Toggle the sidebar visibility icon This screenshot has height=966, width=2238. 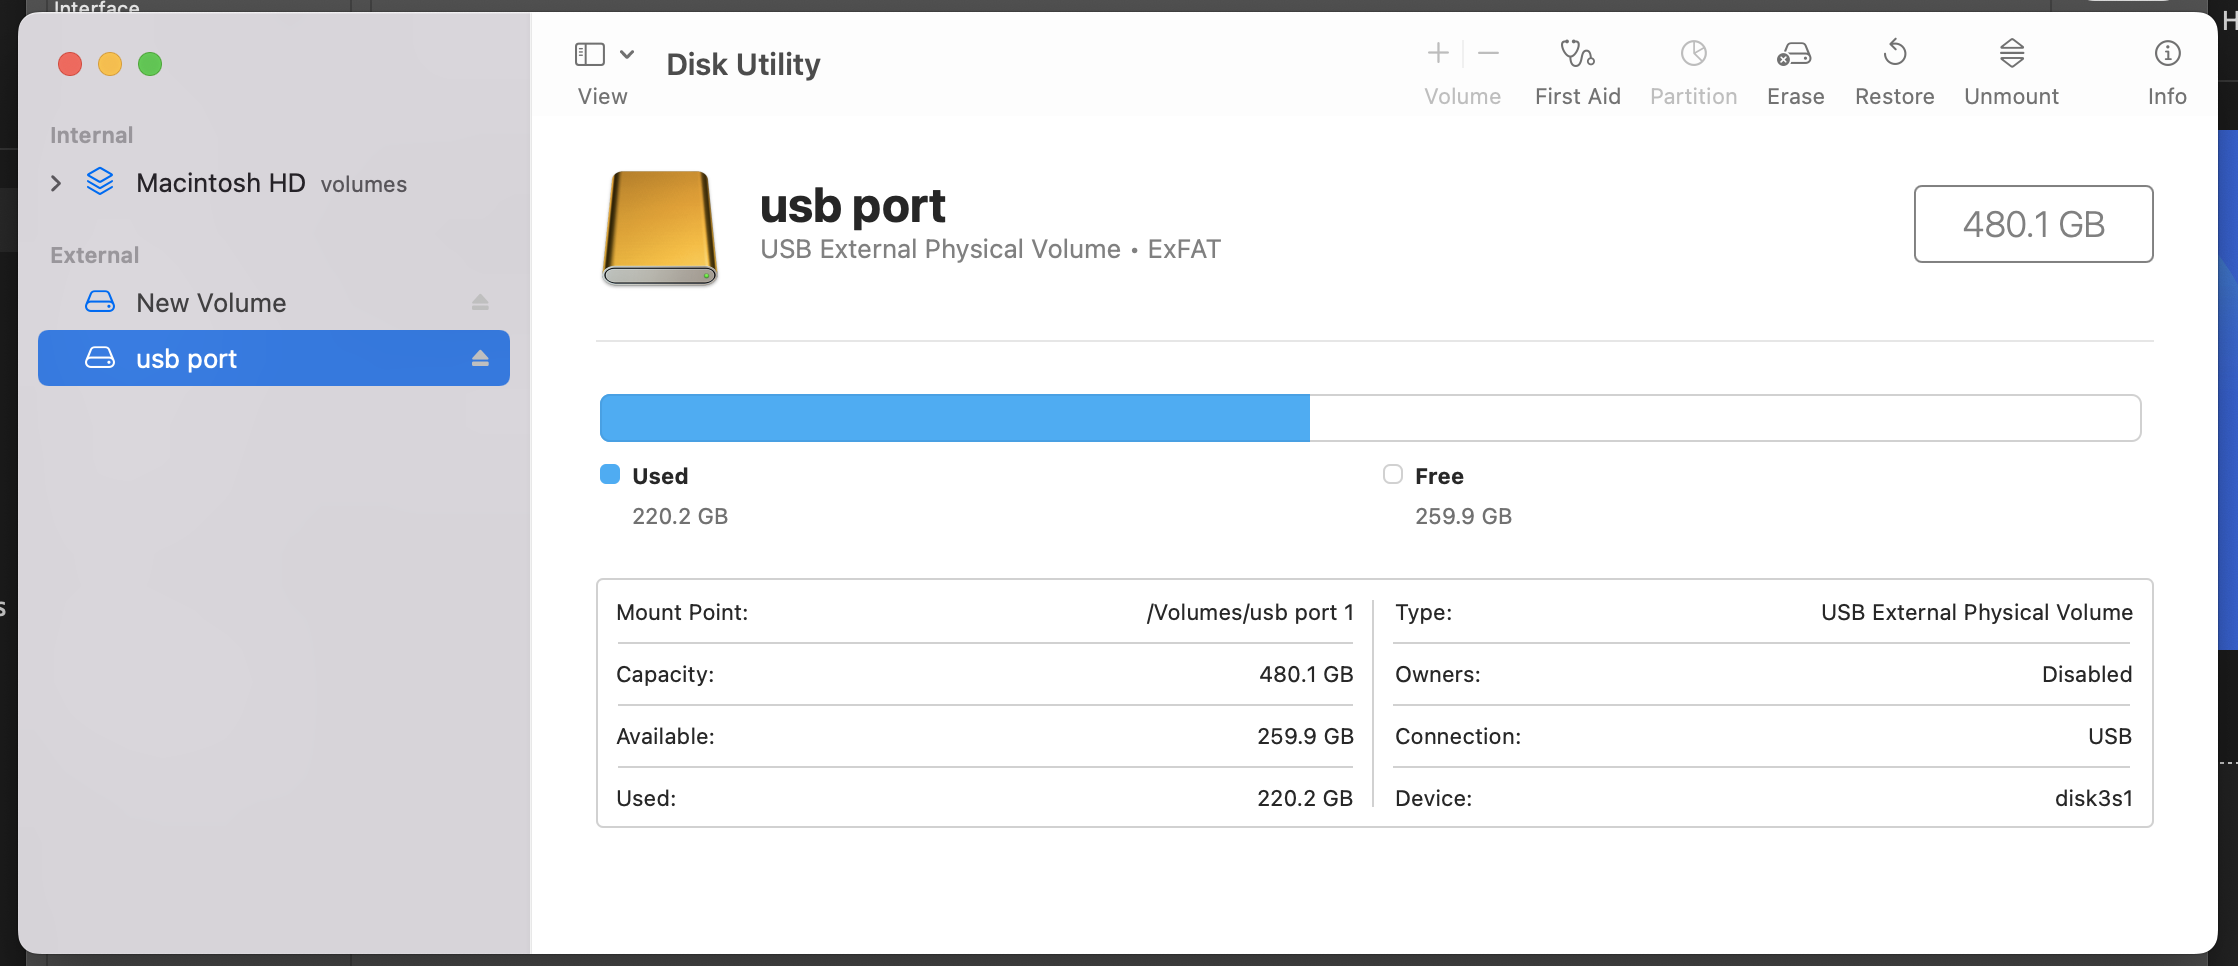[x=591, y=53]
